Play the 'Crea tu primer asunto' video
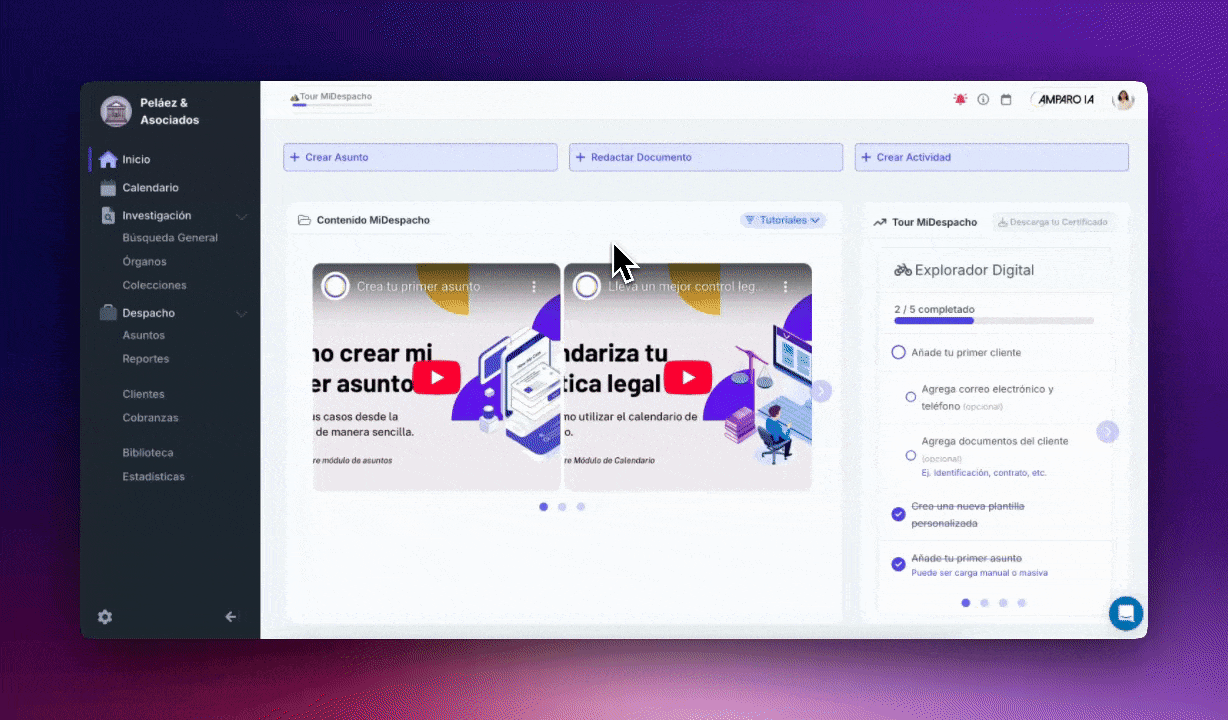Image resolution: width=1228 pixels, height=720 pixels. point(436,377)
